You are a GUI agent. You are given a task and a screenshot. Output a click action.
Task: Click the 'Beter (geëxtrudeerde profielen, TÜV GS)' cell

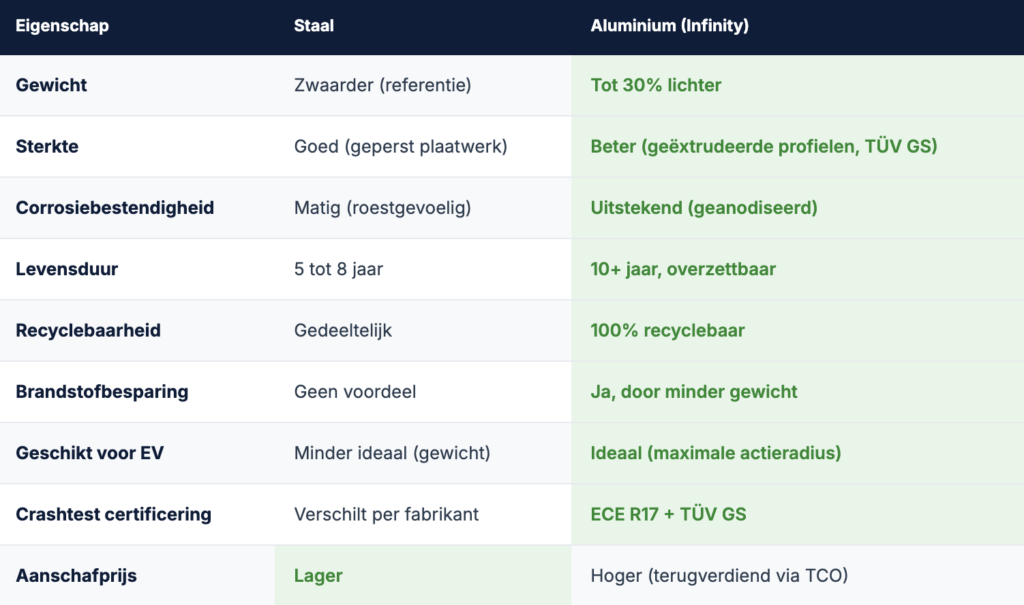(x=763, y=146)
